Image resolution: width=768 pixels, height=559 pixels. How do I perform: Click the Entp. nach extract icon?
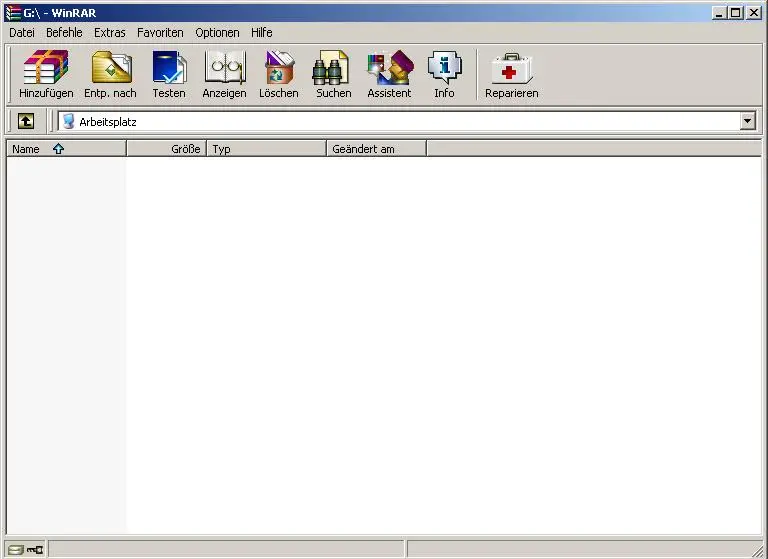tap(111, 68)
